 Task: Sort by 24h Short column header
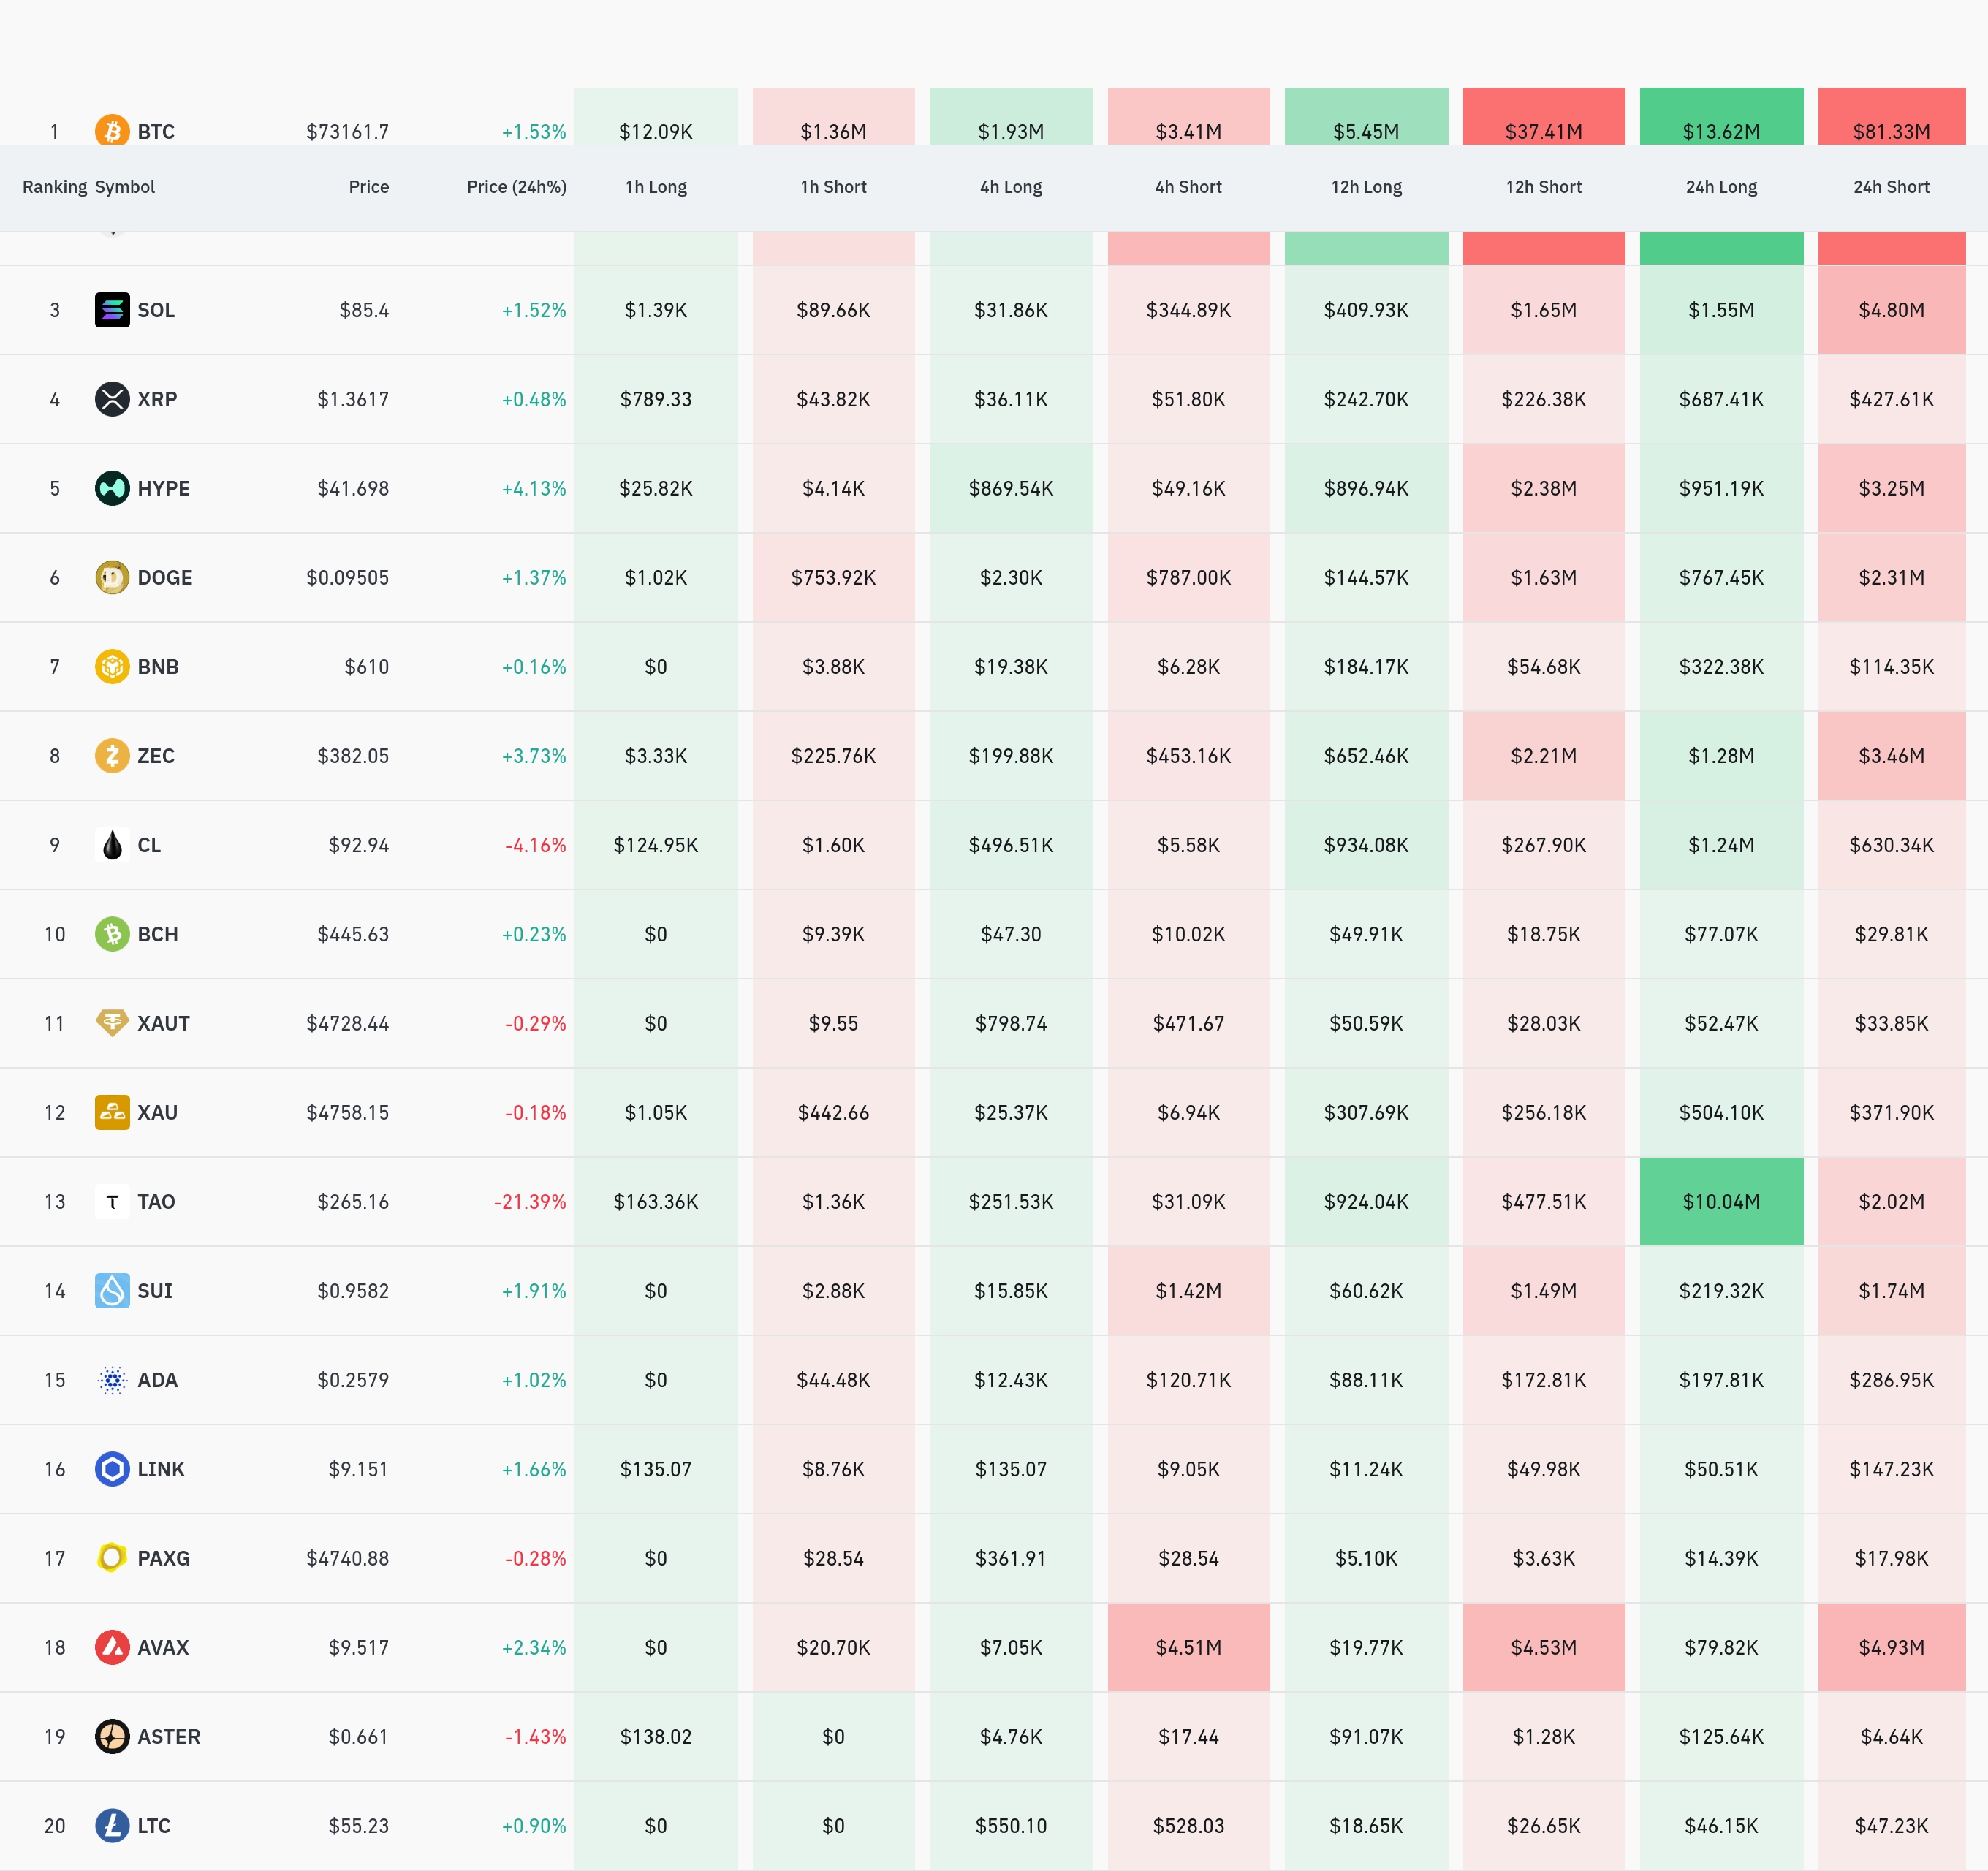tap(1891, 187)
